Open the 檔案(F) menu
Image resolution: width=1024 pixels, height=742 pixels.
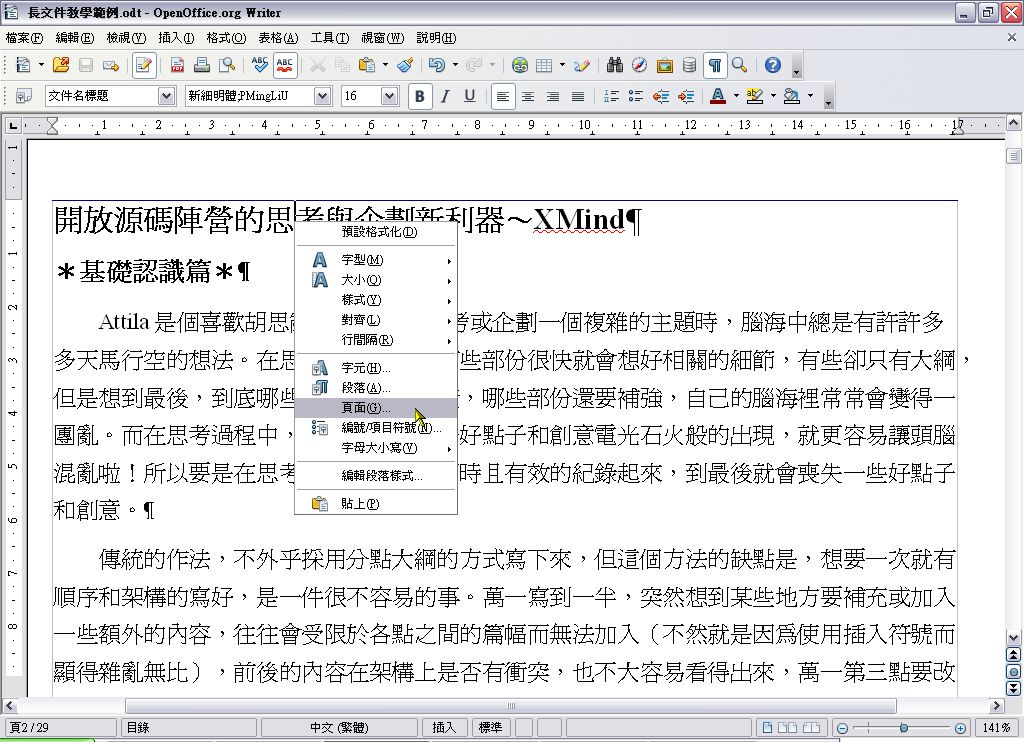24,37
